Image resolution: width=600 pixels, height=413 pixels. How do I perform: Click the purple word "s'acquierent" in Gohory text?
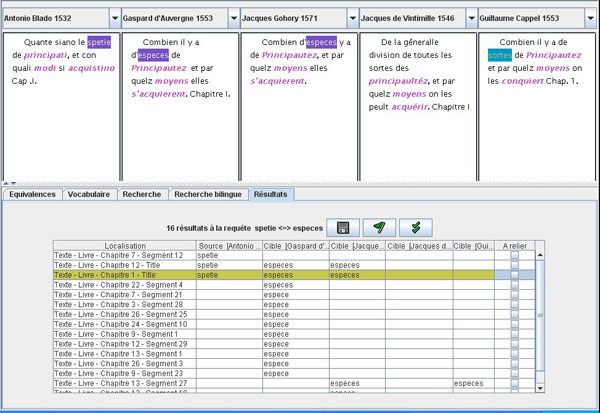click(279, 81)
